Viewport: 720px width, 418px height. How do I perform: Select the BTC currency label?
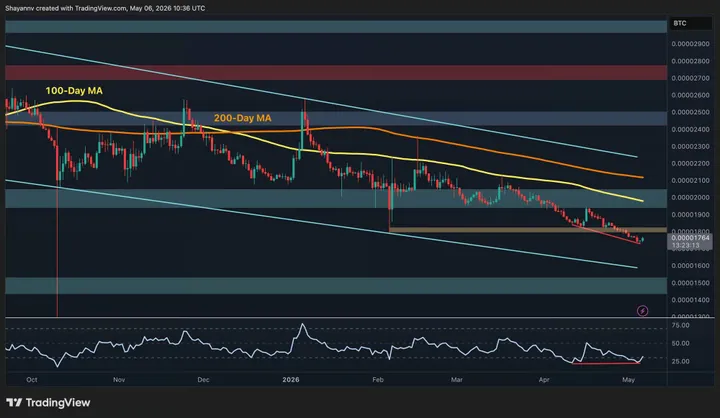(x=680, y=23)
